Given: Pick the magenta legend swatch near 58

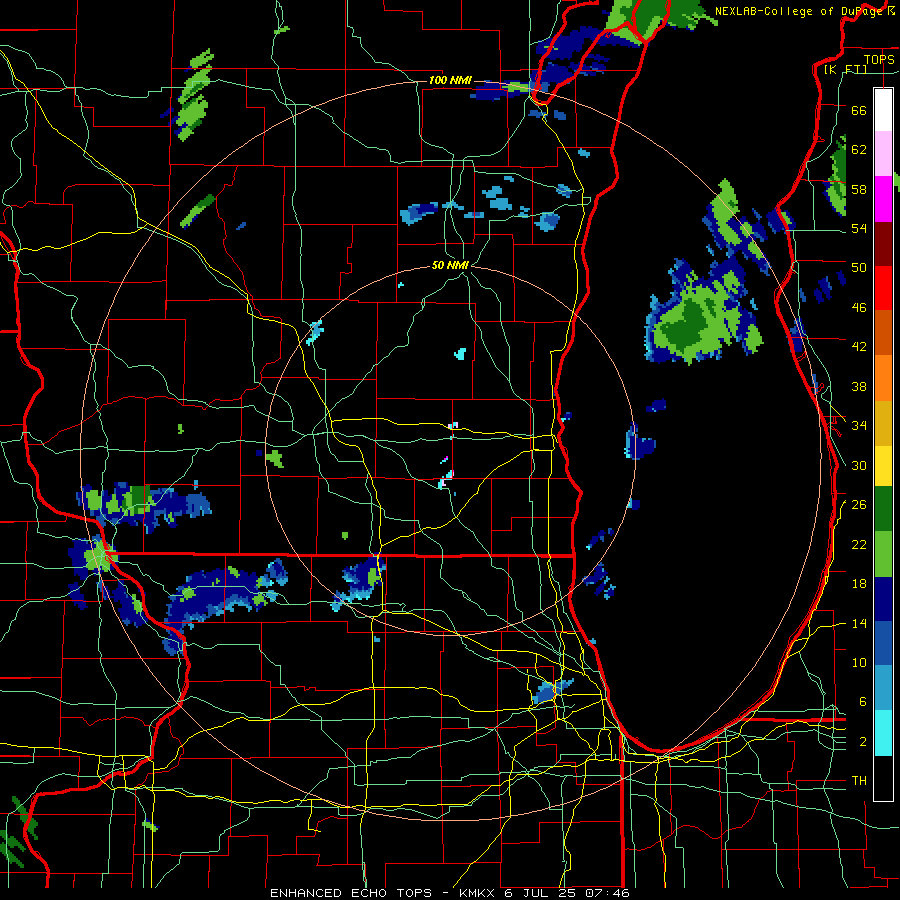Looking at the screenshot, I should pos(883,199).
